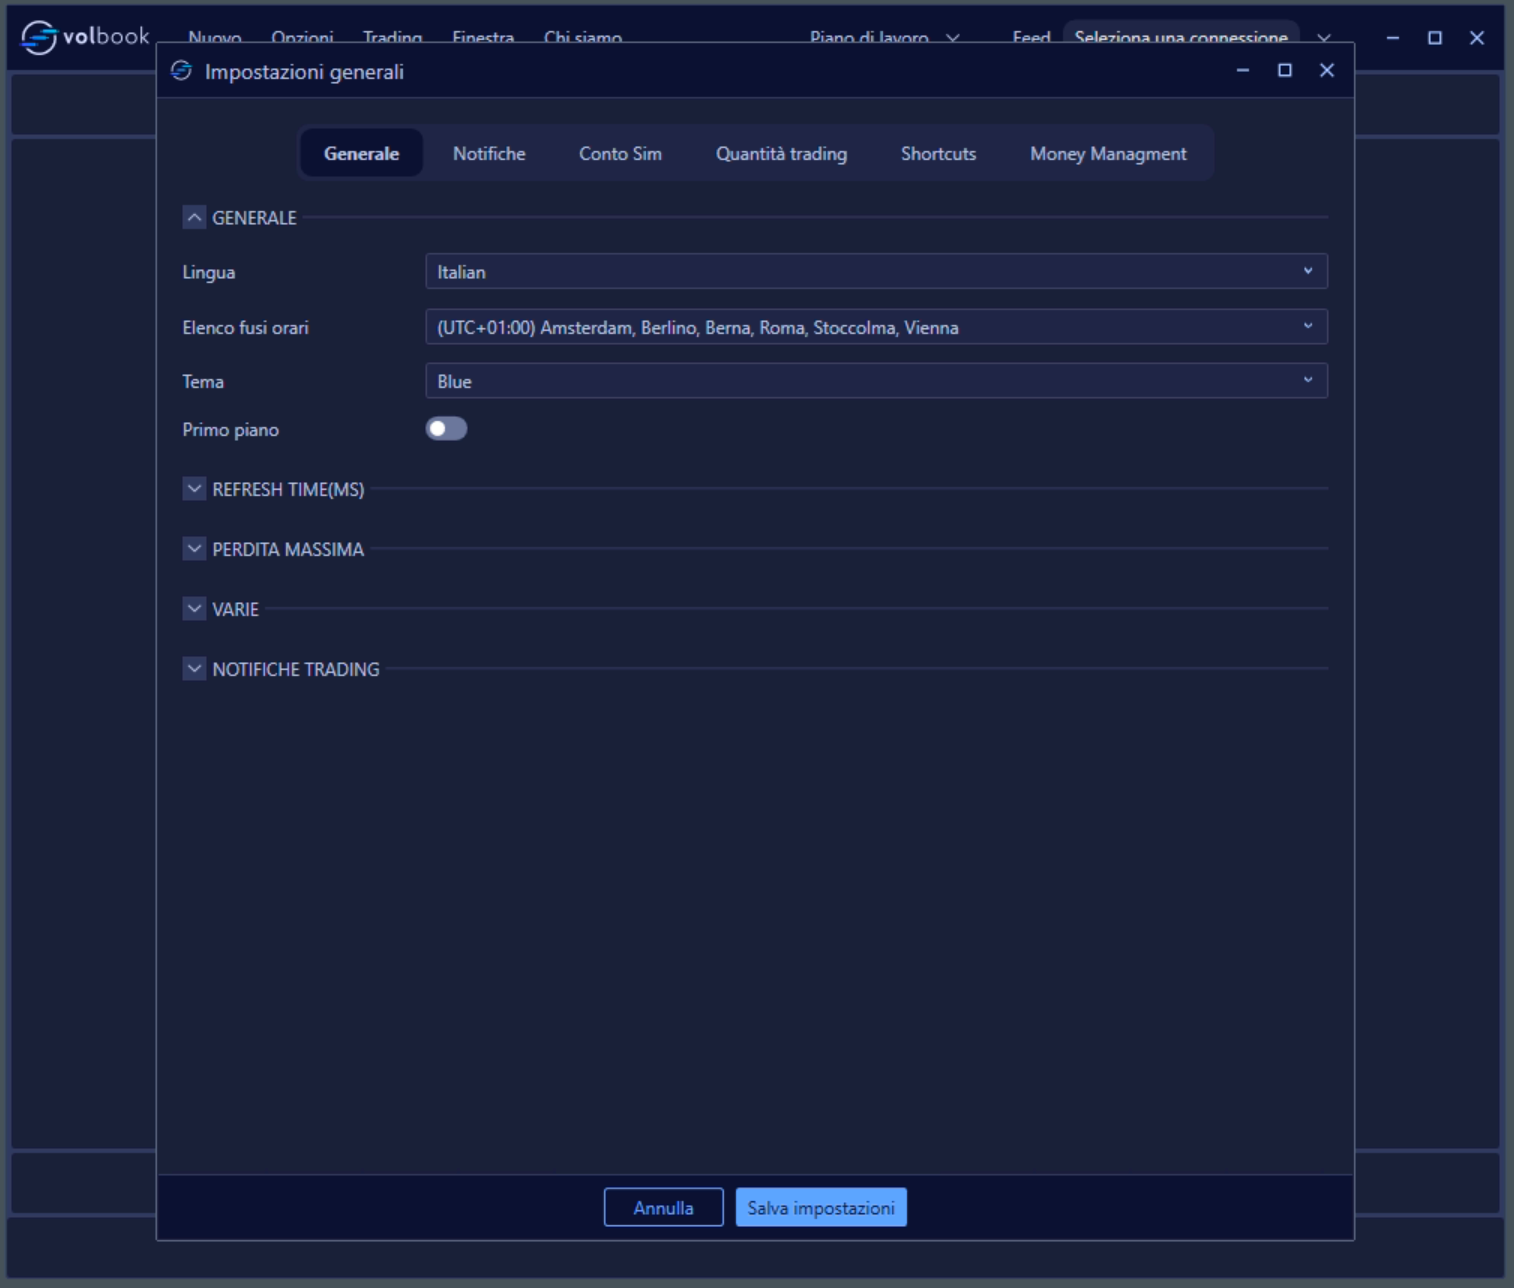
Task: Switch to the Generale tab
Action: [361, 153]
